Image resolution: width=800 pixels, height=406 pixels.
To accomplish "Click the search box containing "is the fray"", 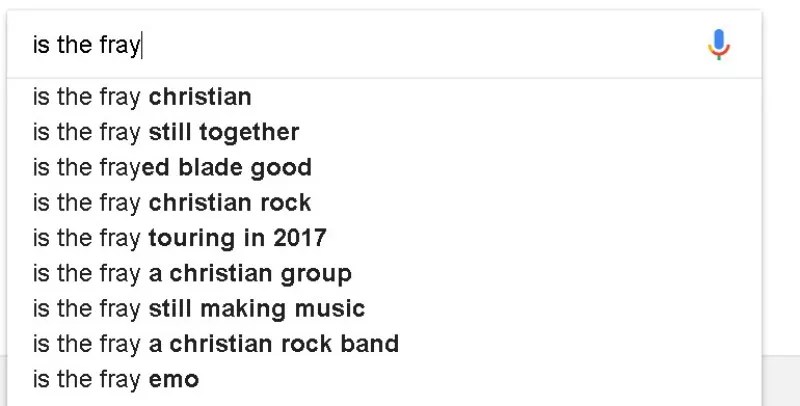I will coord(360,45).
